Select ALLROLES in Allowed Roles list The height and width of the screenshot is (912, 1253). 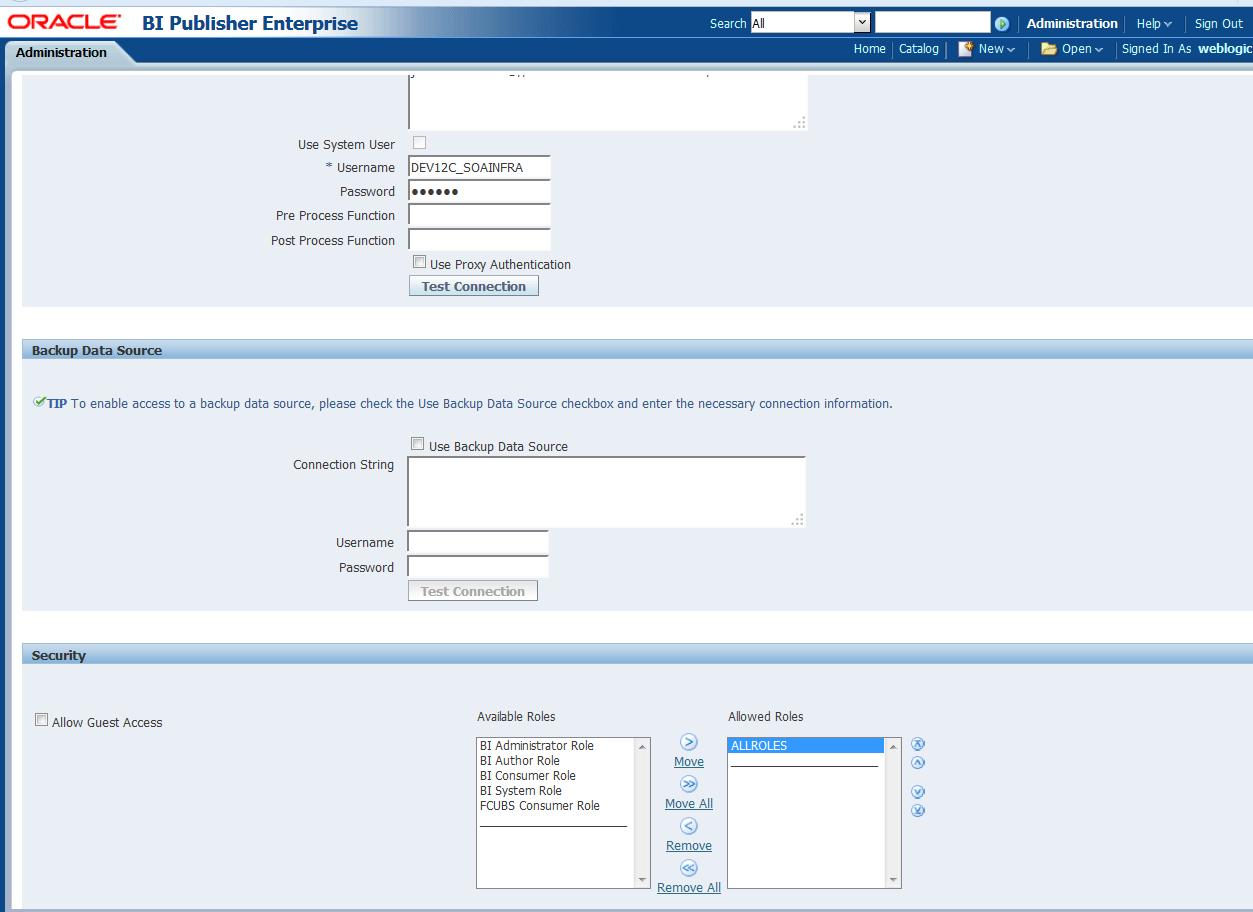[x=806, y=746]
